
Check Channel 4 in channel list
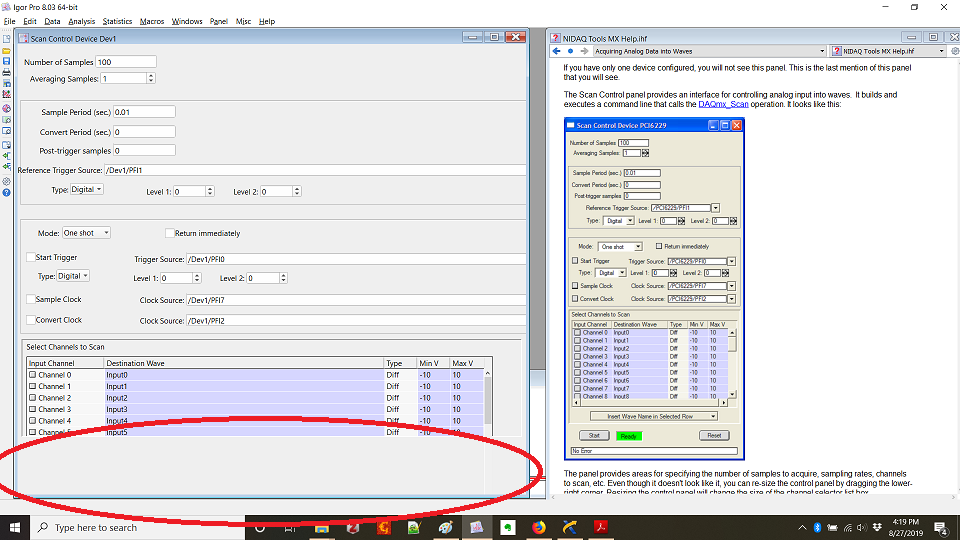[32, 421]
